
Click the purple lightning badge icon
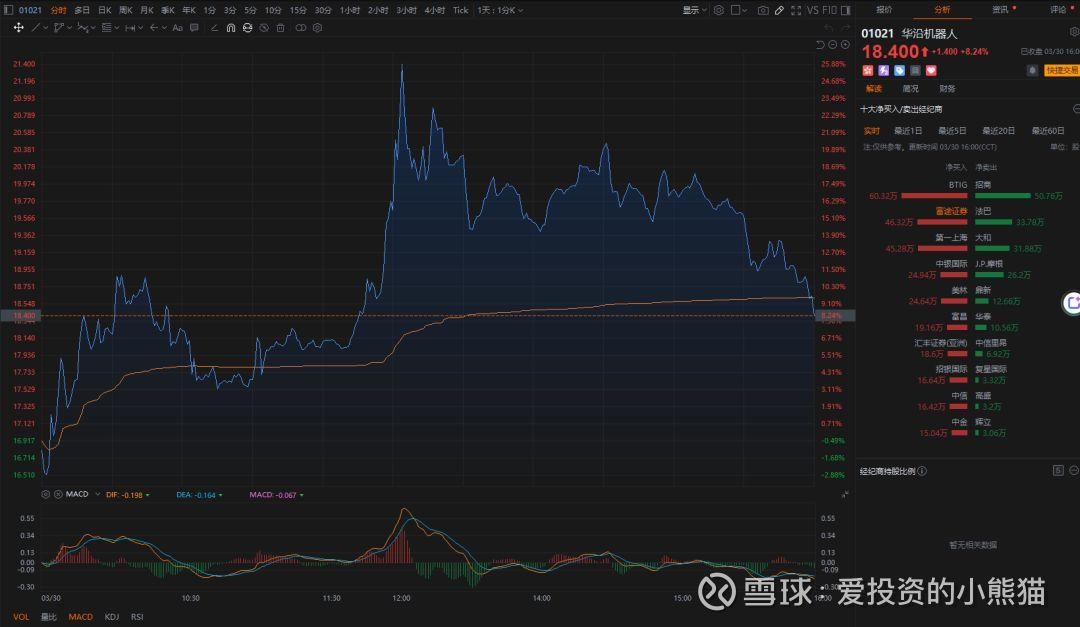(884, 70)
